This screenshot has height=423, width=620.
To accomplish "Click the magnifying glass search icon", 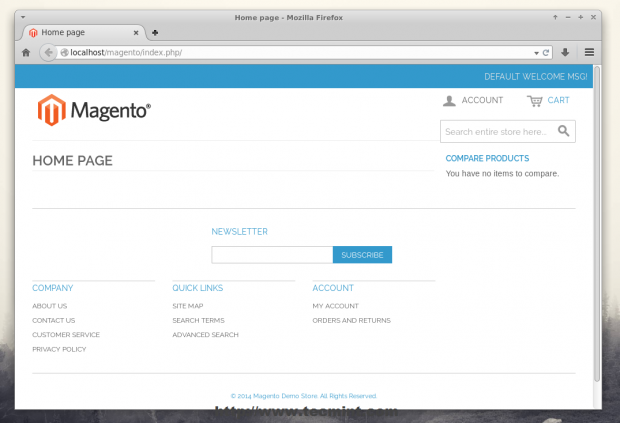I will (563, 131).
